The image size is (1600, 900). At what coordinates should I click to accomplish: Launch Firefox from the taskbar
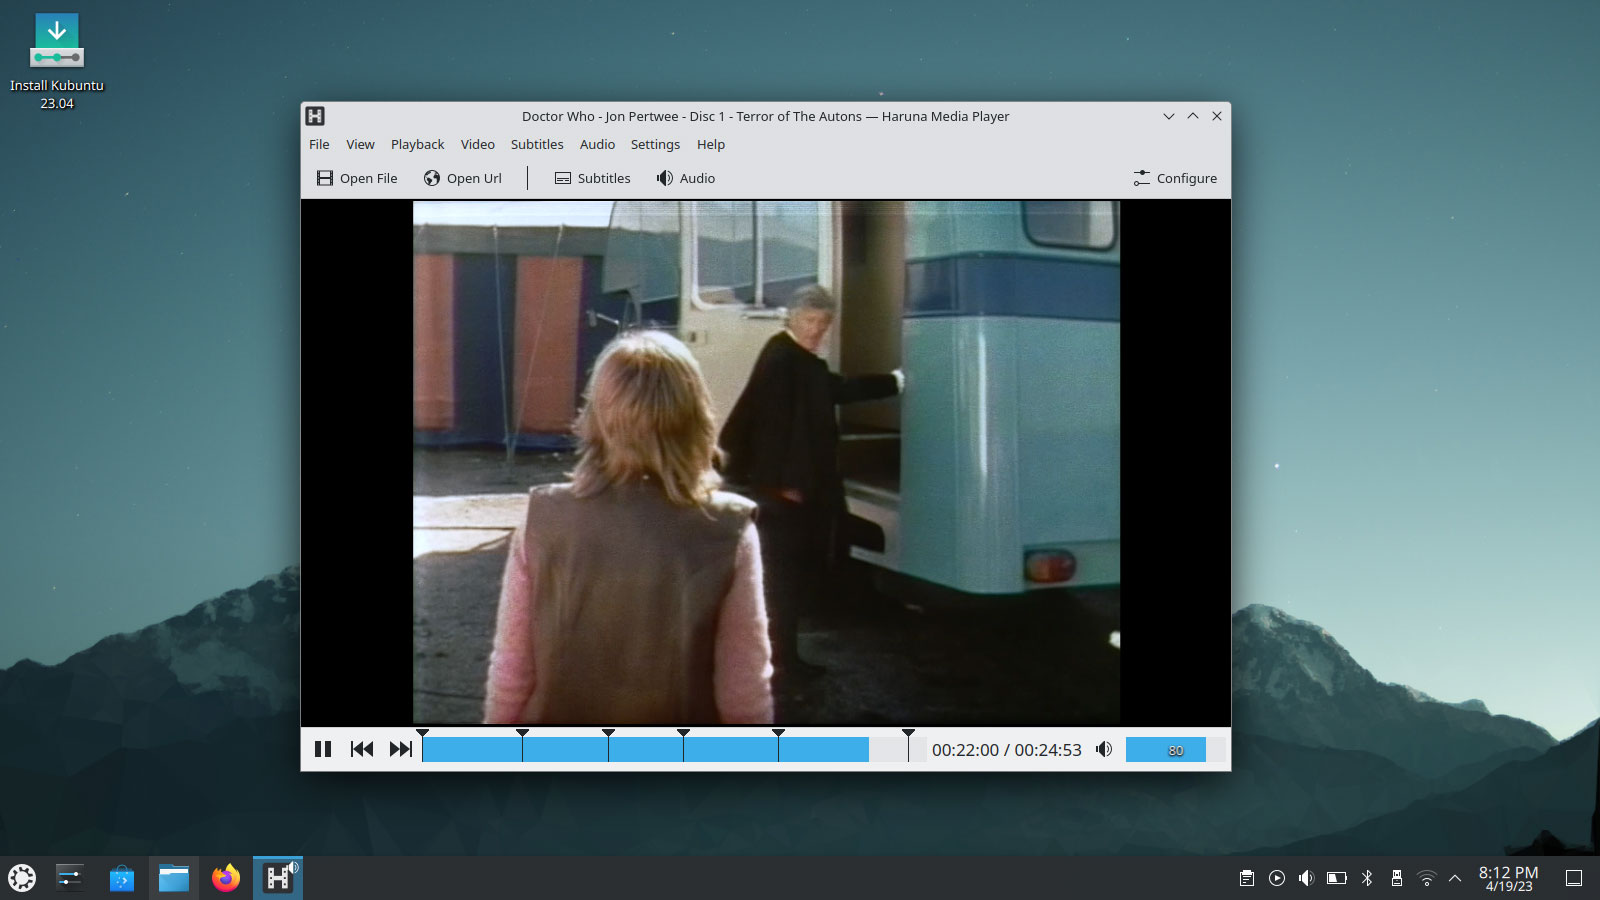[x=226, y=878]
